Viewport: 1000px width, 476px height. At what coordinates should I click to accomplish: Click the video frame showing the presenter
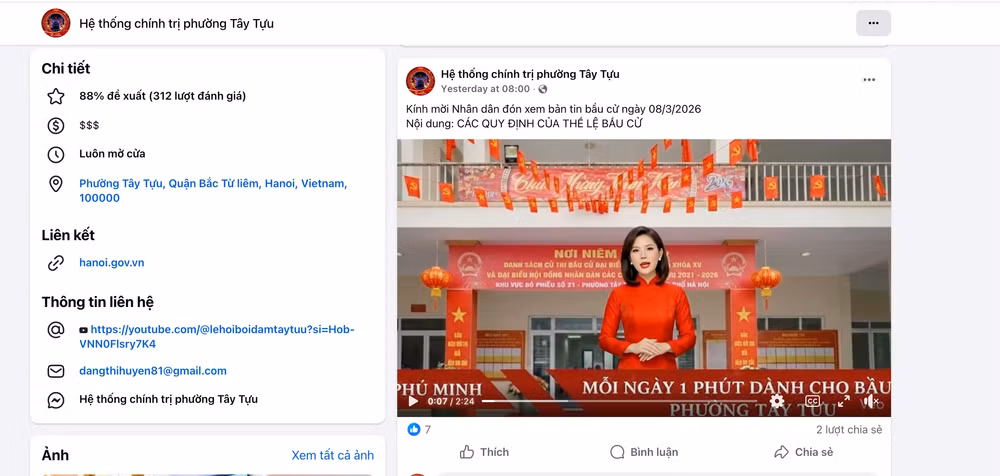pyautogui.click(x=644, y=278)
